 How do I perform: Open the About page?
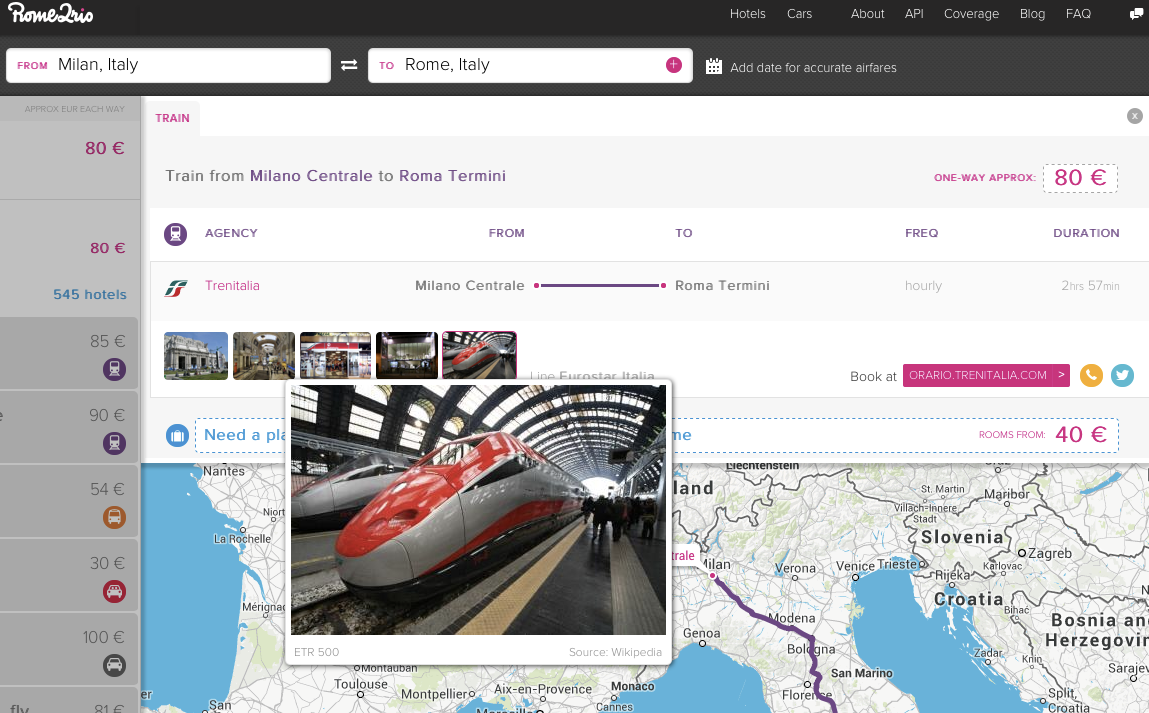868,14
